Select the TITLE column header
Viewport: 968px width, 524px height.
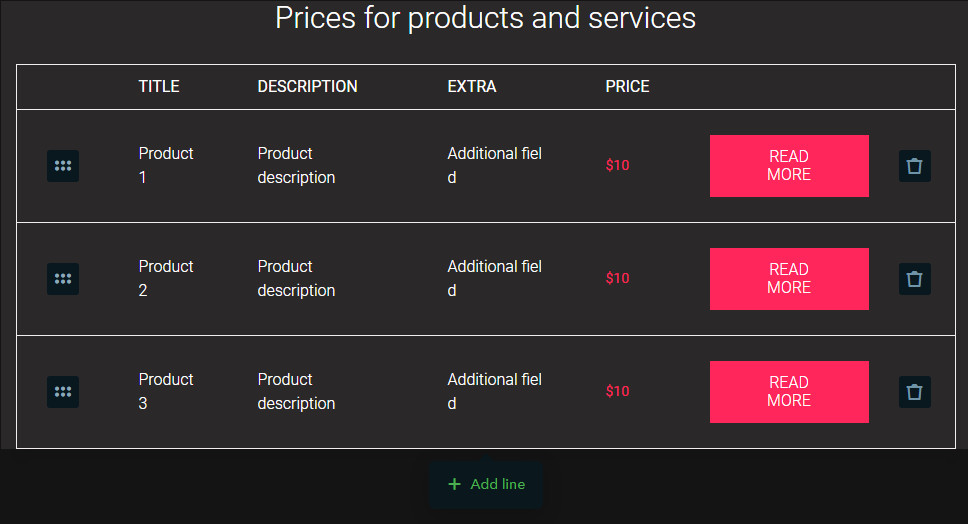click(159, 86)
